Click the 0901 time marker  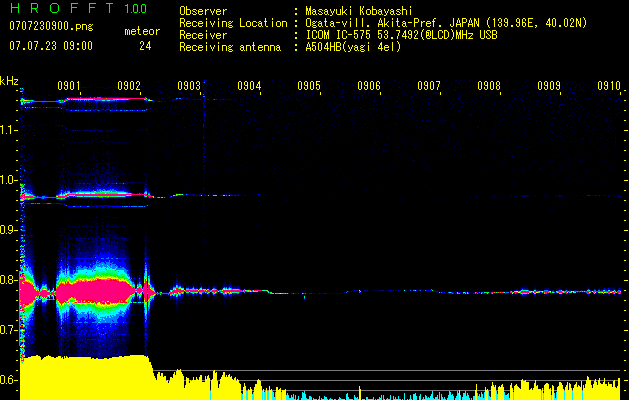click(69, 85)
